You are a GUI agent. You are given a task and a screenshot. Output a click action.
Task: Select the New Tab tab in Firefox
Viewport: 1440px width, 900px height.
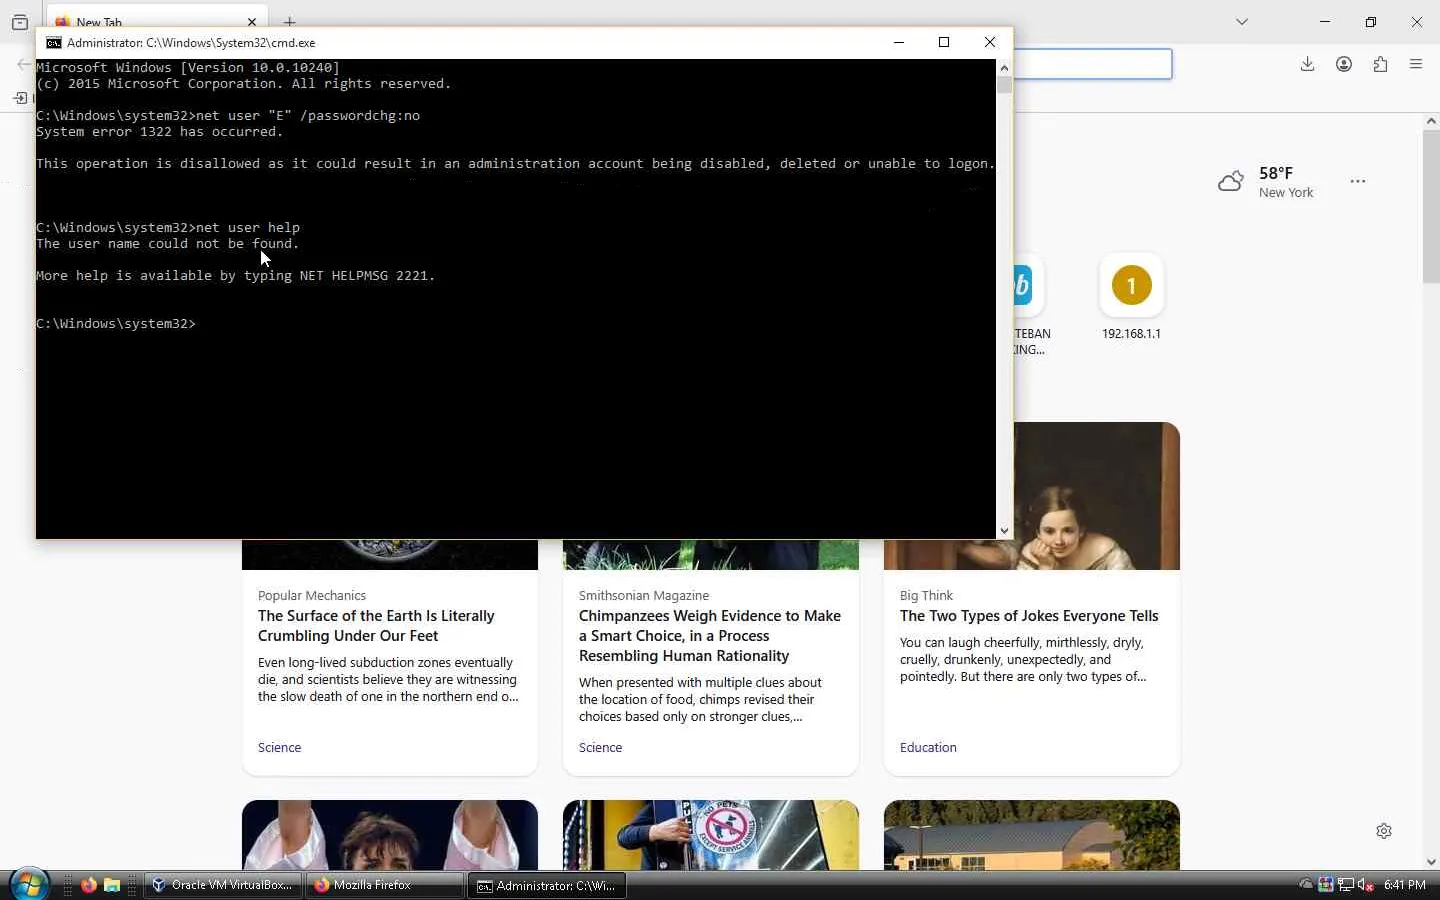(157, 20)
